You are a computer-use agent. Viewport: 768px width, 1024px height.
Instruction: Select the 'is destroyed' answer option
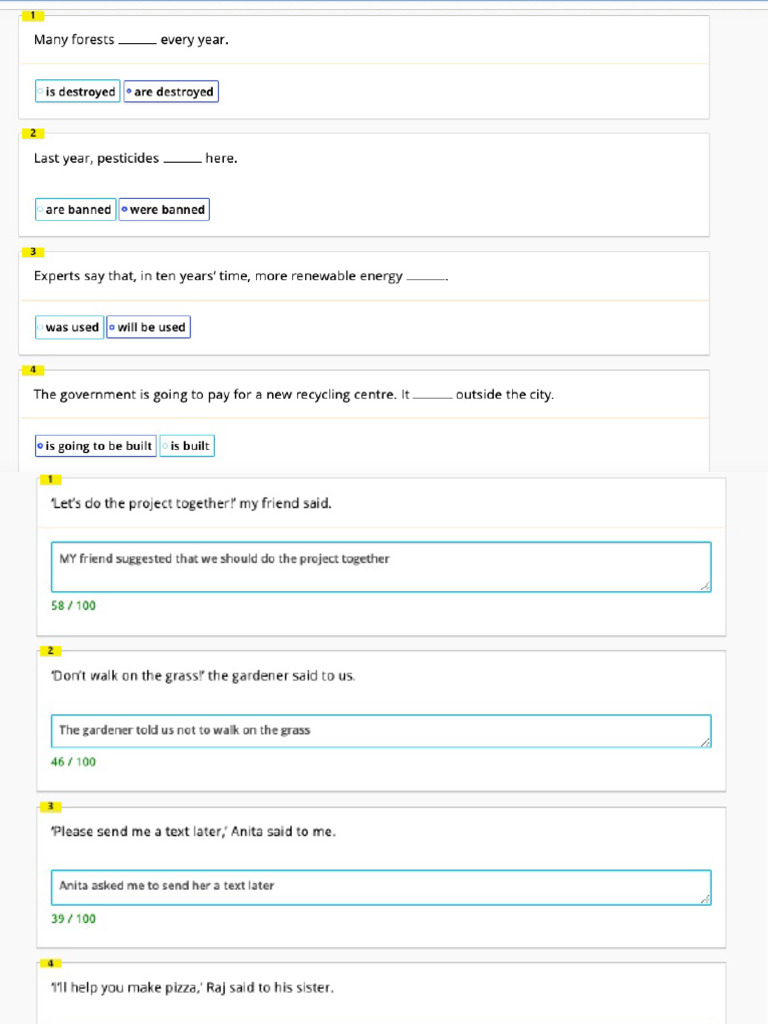pos(77,92)
